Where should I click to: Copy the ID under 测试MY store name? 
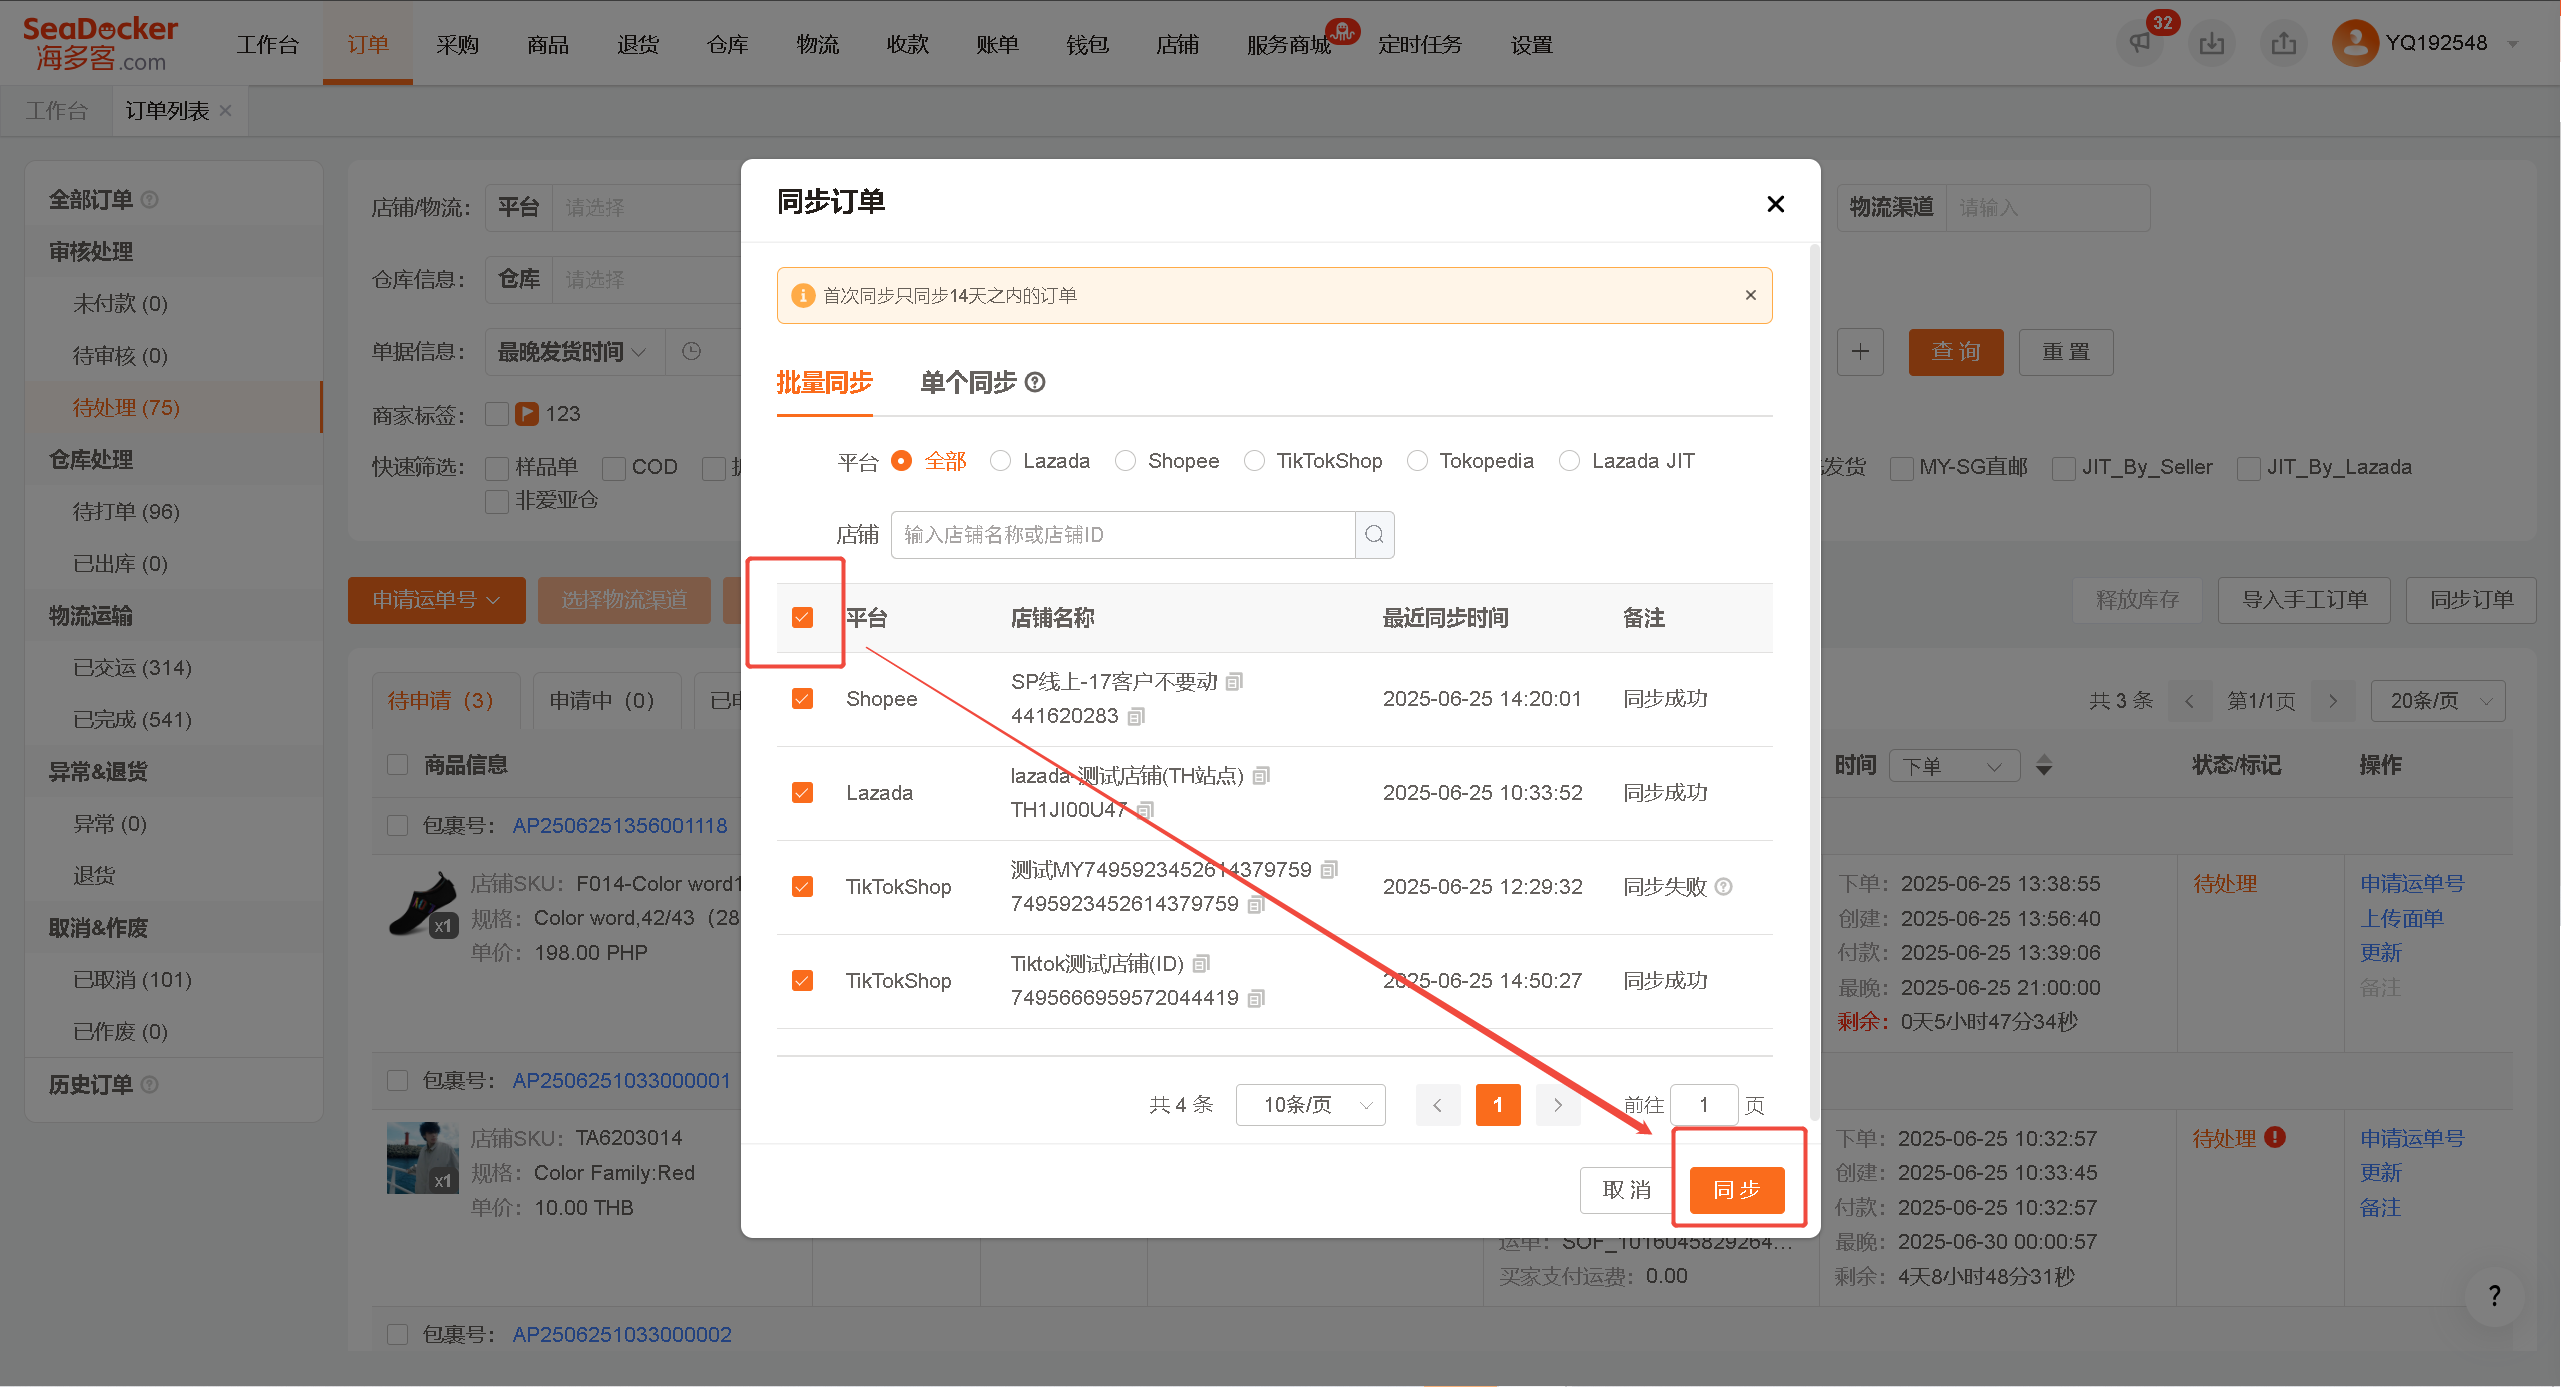1256,904
